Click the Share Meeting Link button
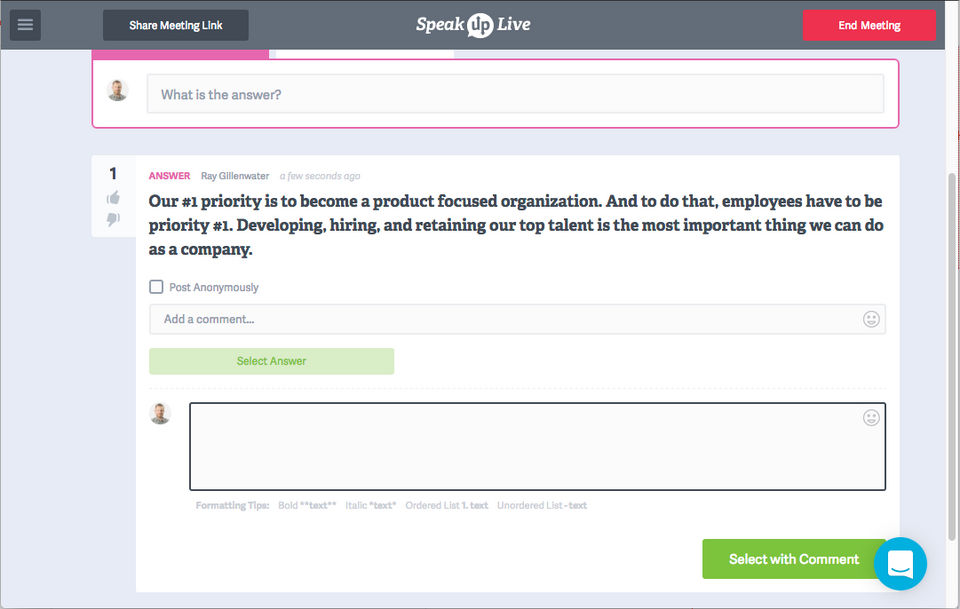 pos(176,25)
